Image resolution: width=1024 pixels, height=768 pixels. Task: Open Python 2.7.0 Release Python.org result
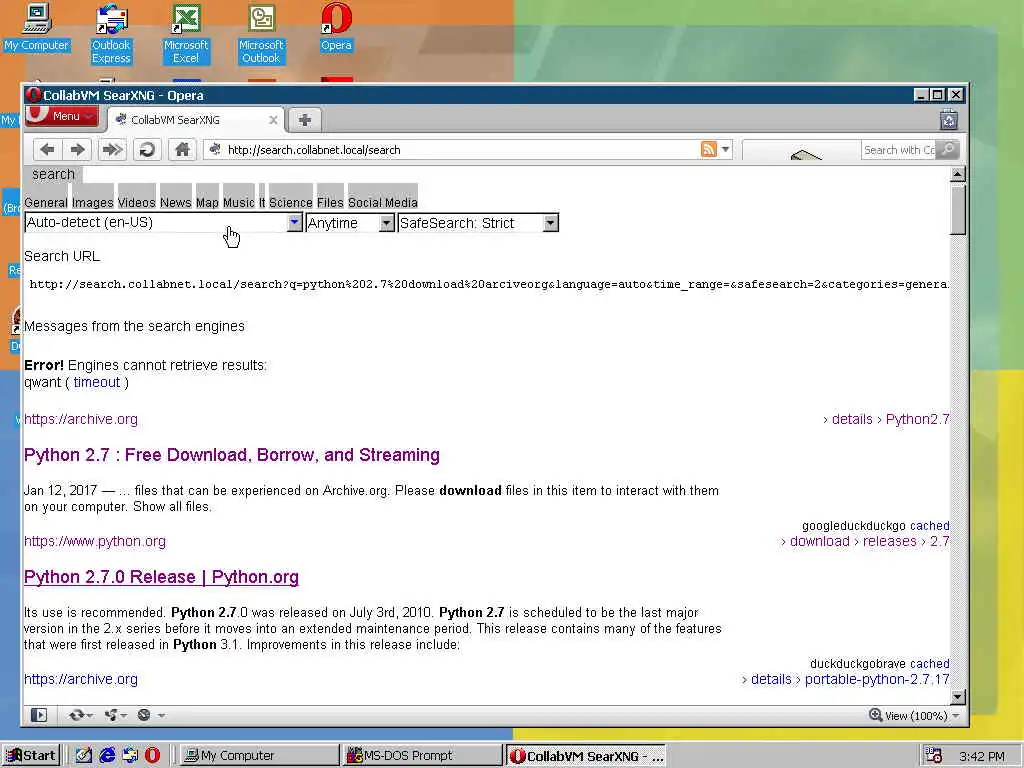point(161,577)
